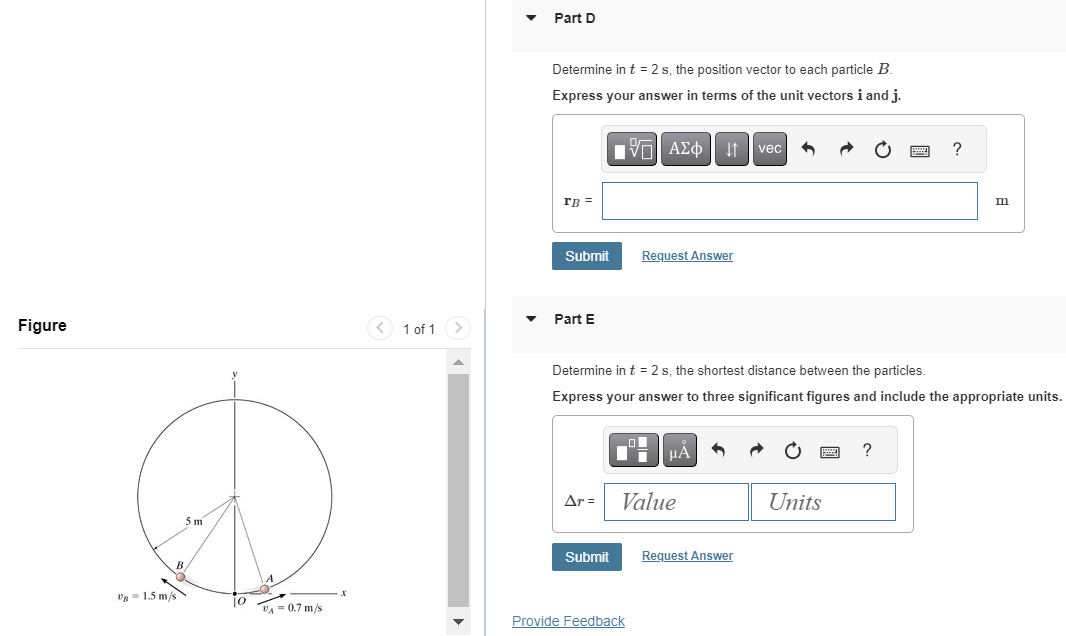Open the keyboard shortcuts helper
The height and width of the screenshot is (636, 1066).
(919, 148)
